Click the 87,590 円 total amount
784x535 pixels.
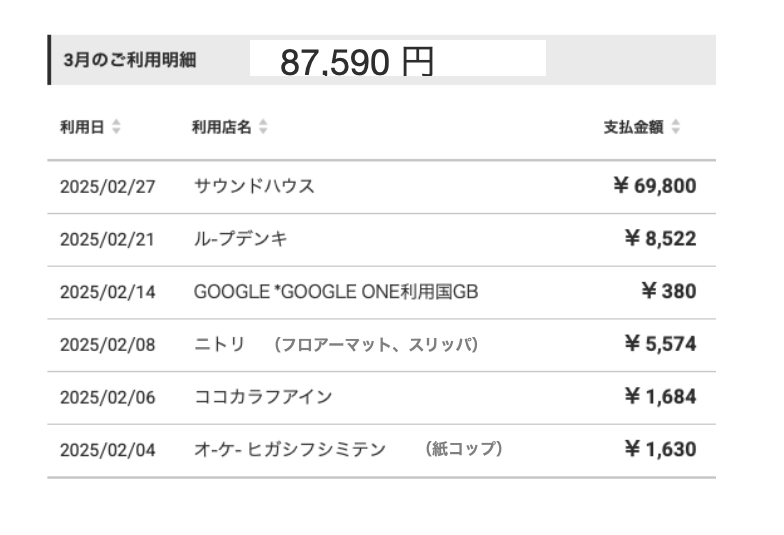click(x=357, y=62)
